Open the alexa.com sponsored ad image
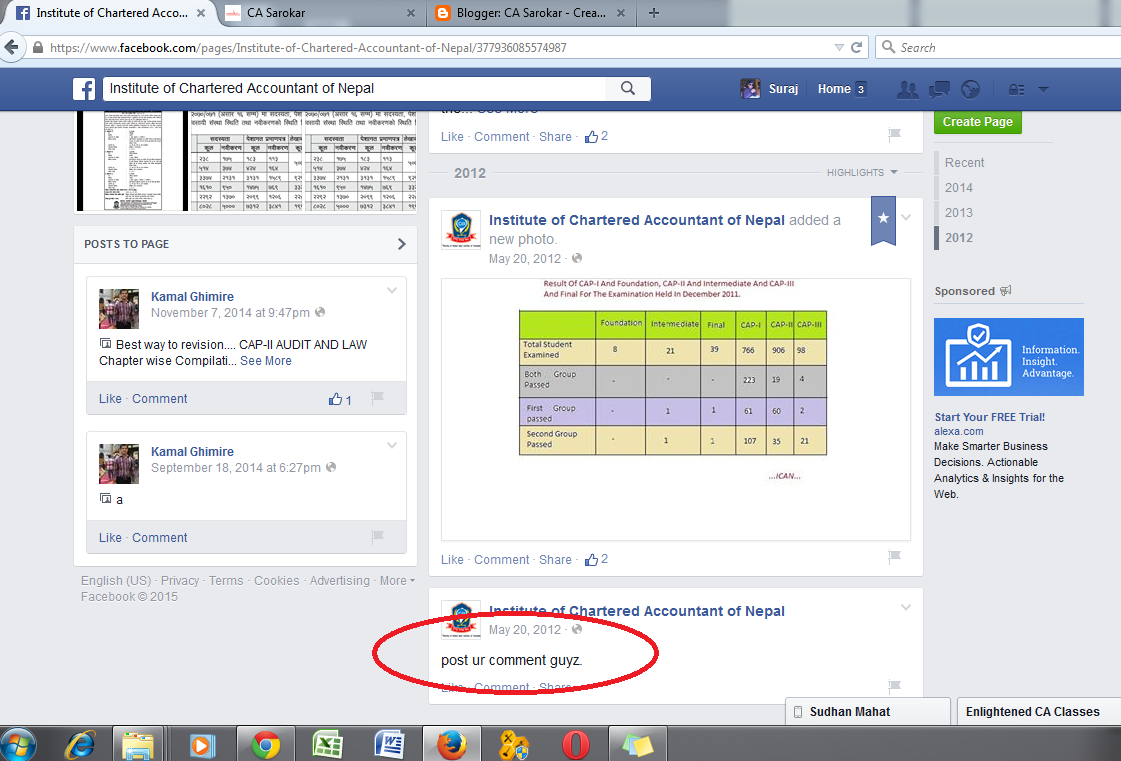1121x761 pixels. click(1009, 357)
